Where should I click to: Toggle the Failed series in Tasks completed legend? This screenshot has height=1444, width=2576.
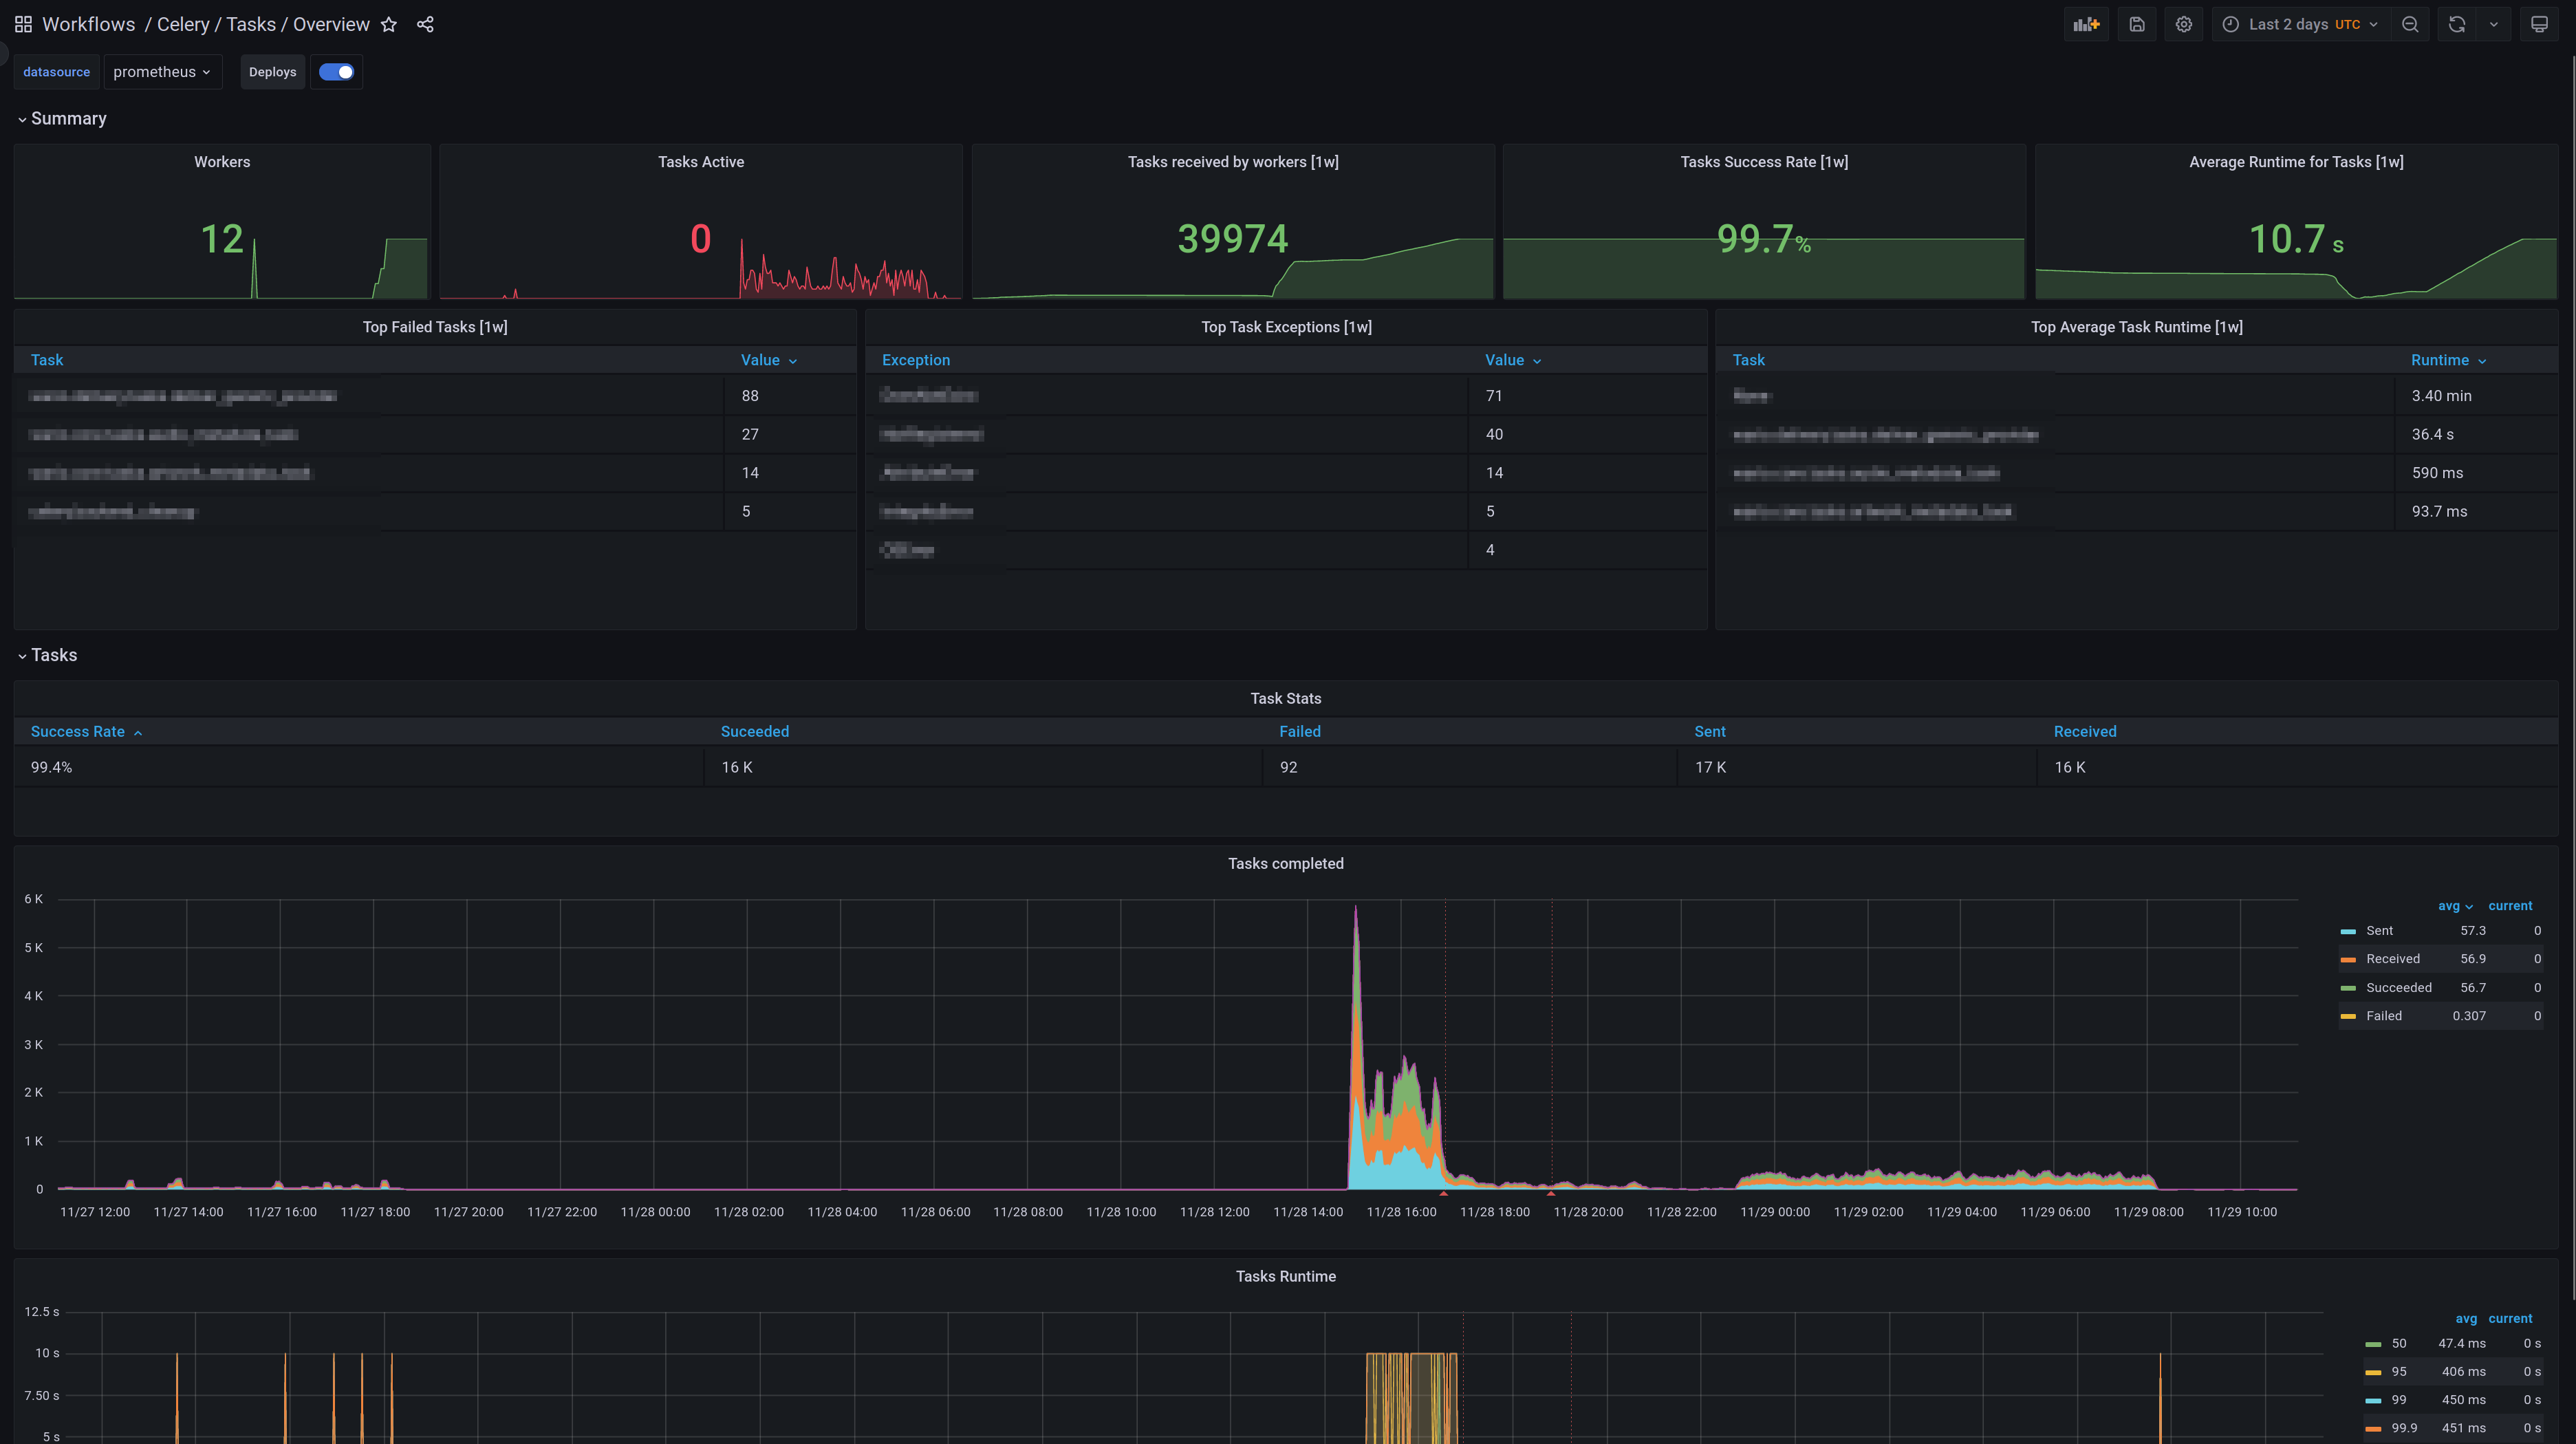(x=2383, y=1016)
